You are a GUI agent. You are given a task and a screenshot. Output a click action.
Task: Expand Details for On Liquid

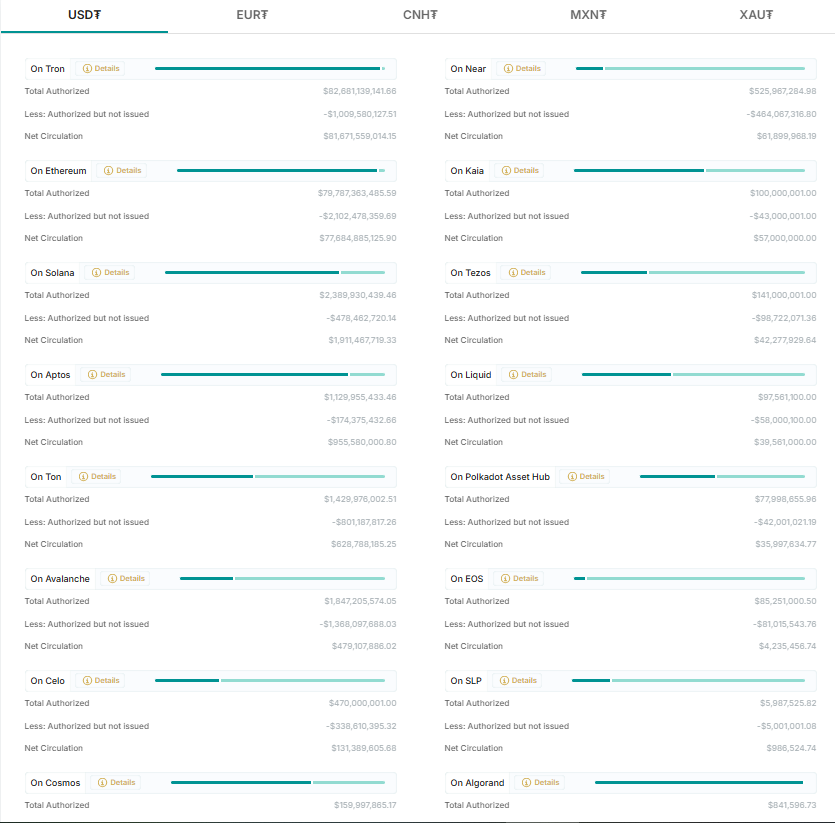(x=527, y=375)
